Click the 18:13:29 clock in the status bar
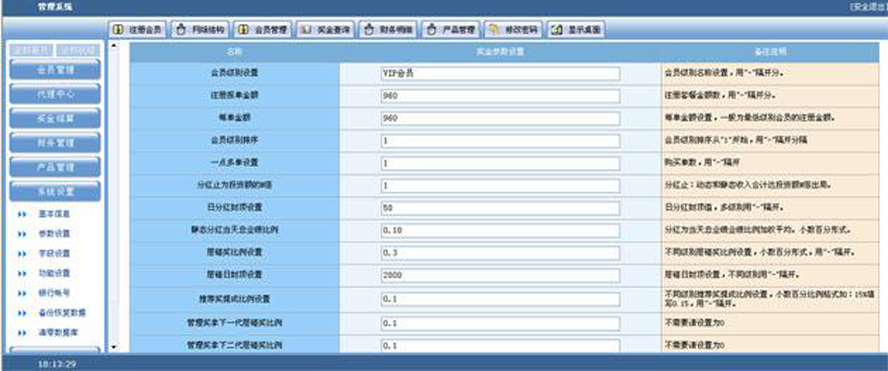This screenshot has height=371, width=888. tap(57, 364)
